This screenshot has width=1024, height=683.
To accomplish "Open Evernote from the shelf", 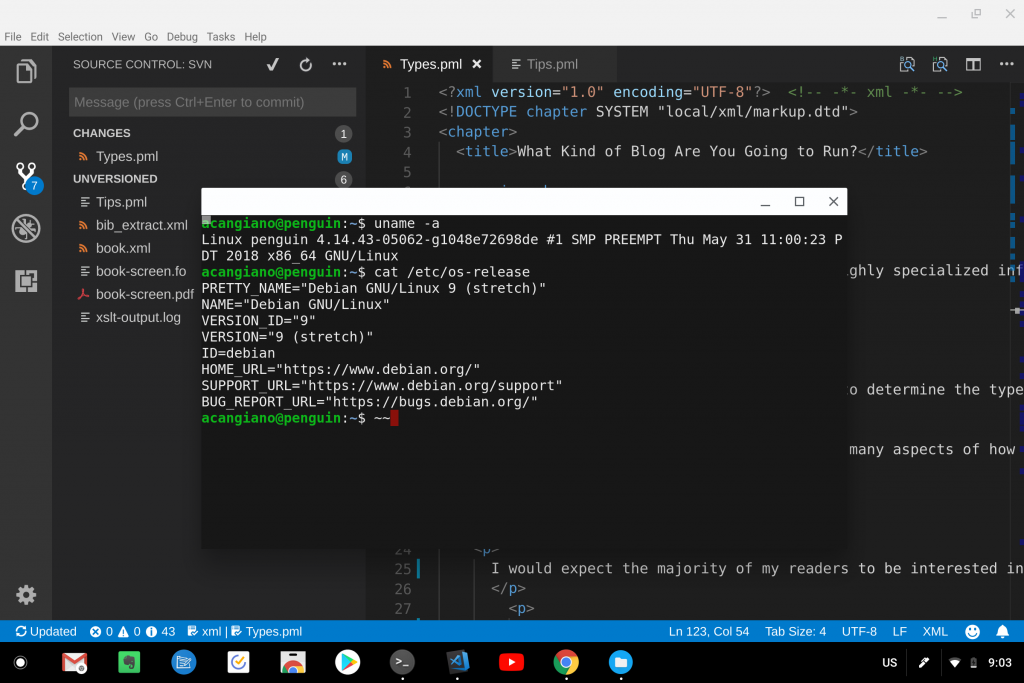I will 129,662.
